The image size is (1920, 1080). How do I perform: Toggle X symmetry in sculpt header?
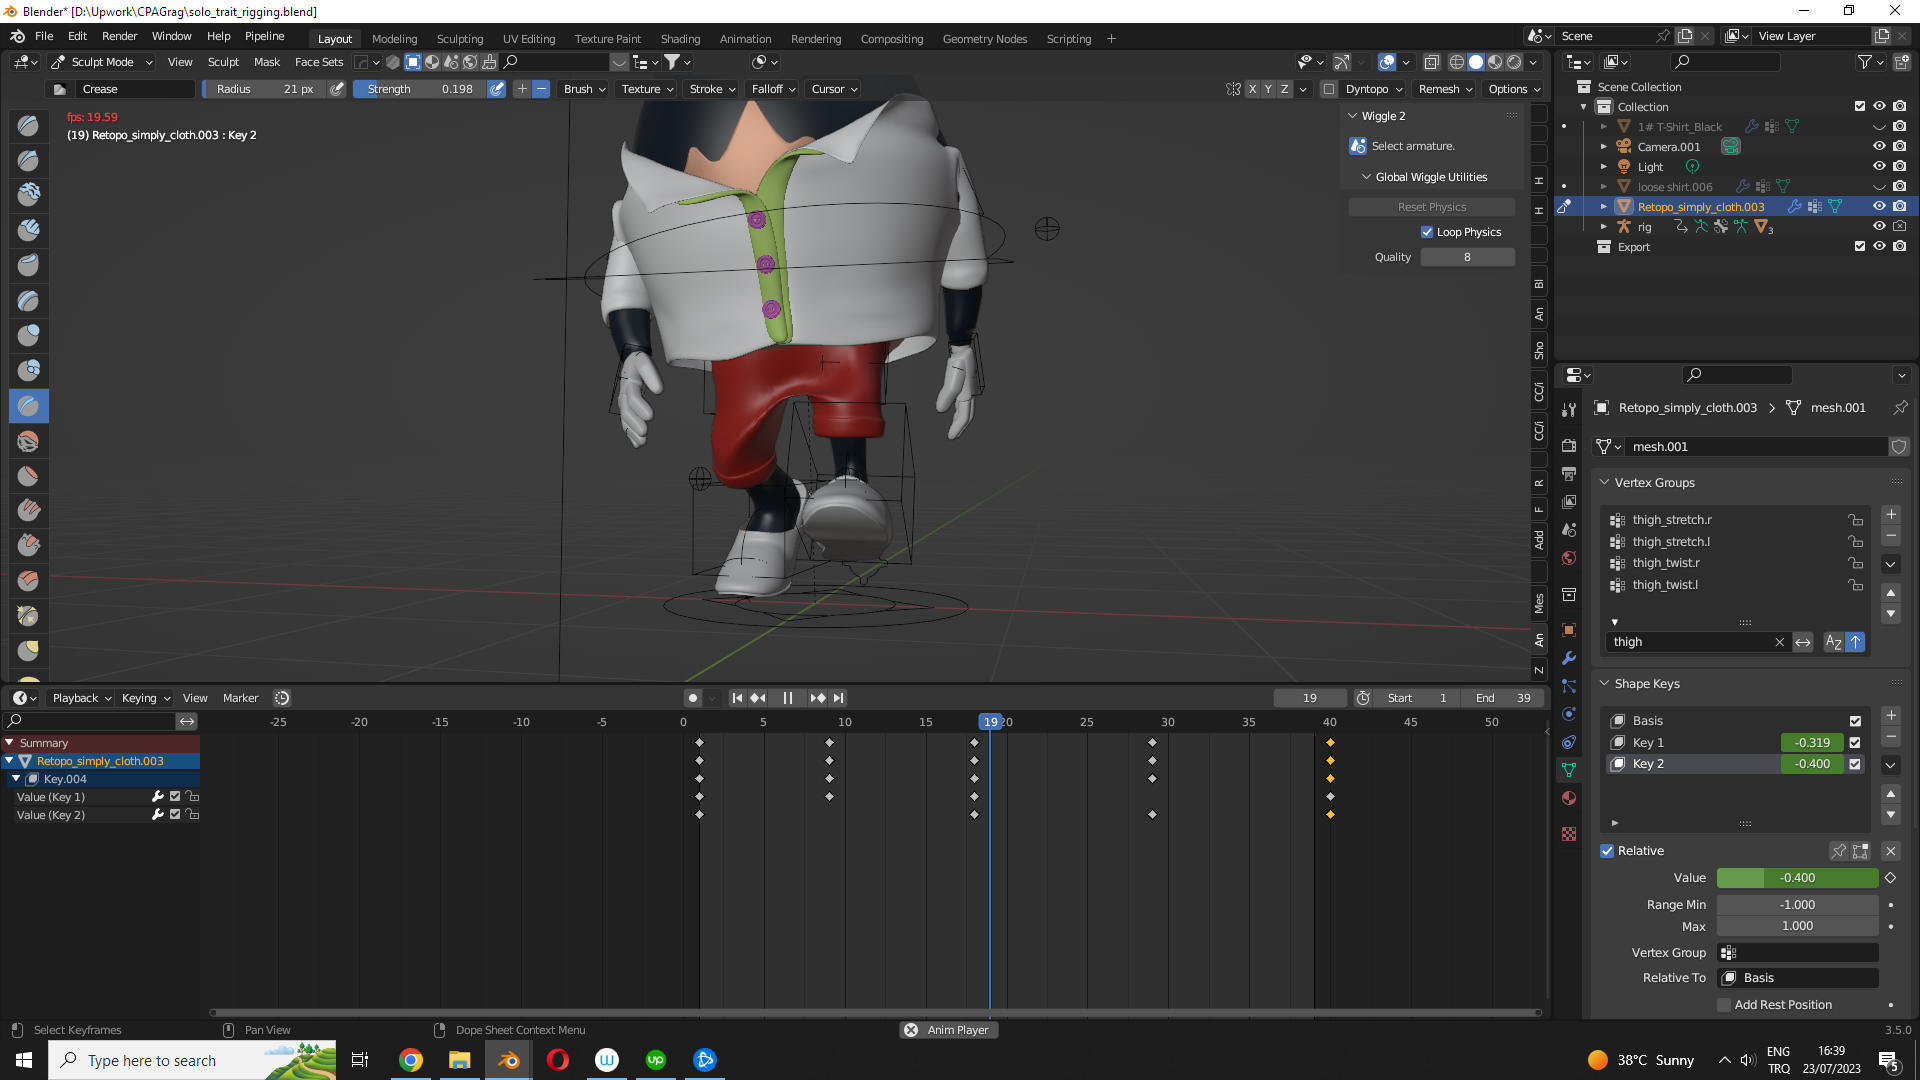[x=1252, y=89]
